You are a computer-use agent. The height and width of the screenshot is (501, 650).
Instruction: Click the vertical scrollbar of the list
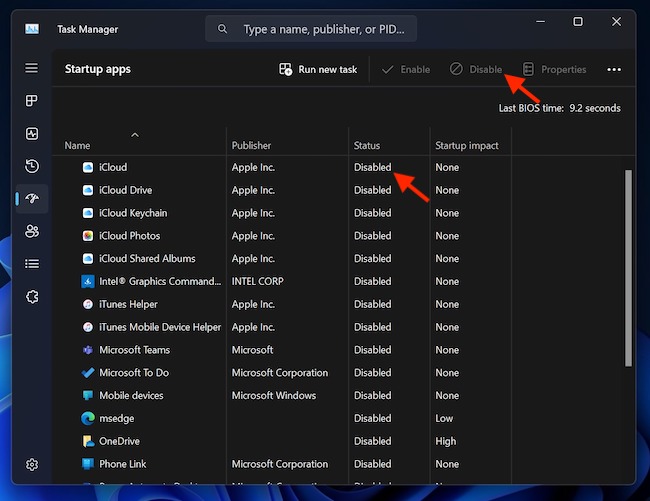pos(628,270)
